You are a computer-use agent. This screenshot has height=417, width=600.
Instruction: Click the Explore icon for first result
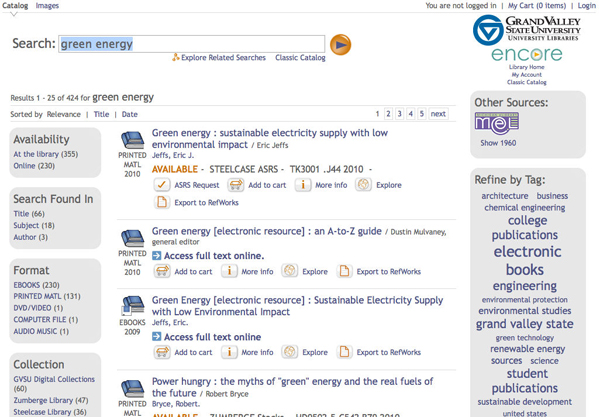click(363, 185)
